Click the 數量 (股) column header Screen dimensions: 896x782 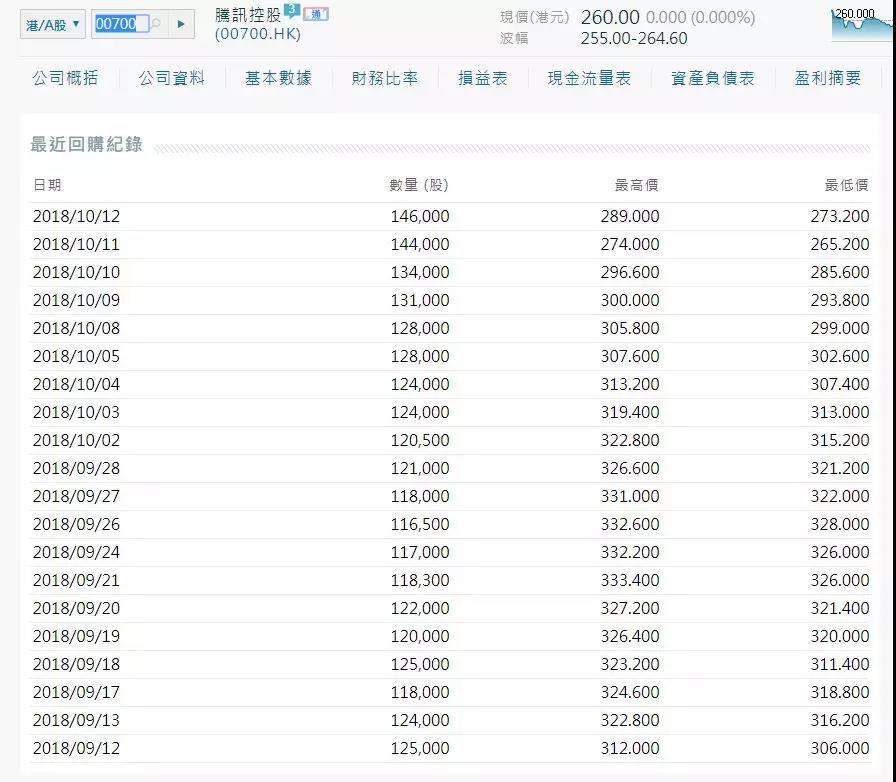point(419,185)
